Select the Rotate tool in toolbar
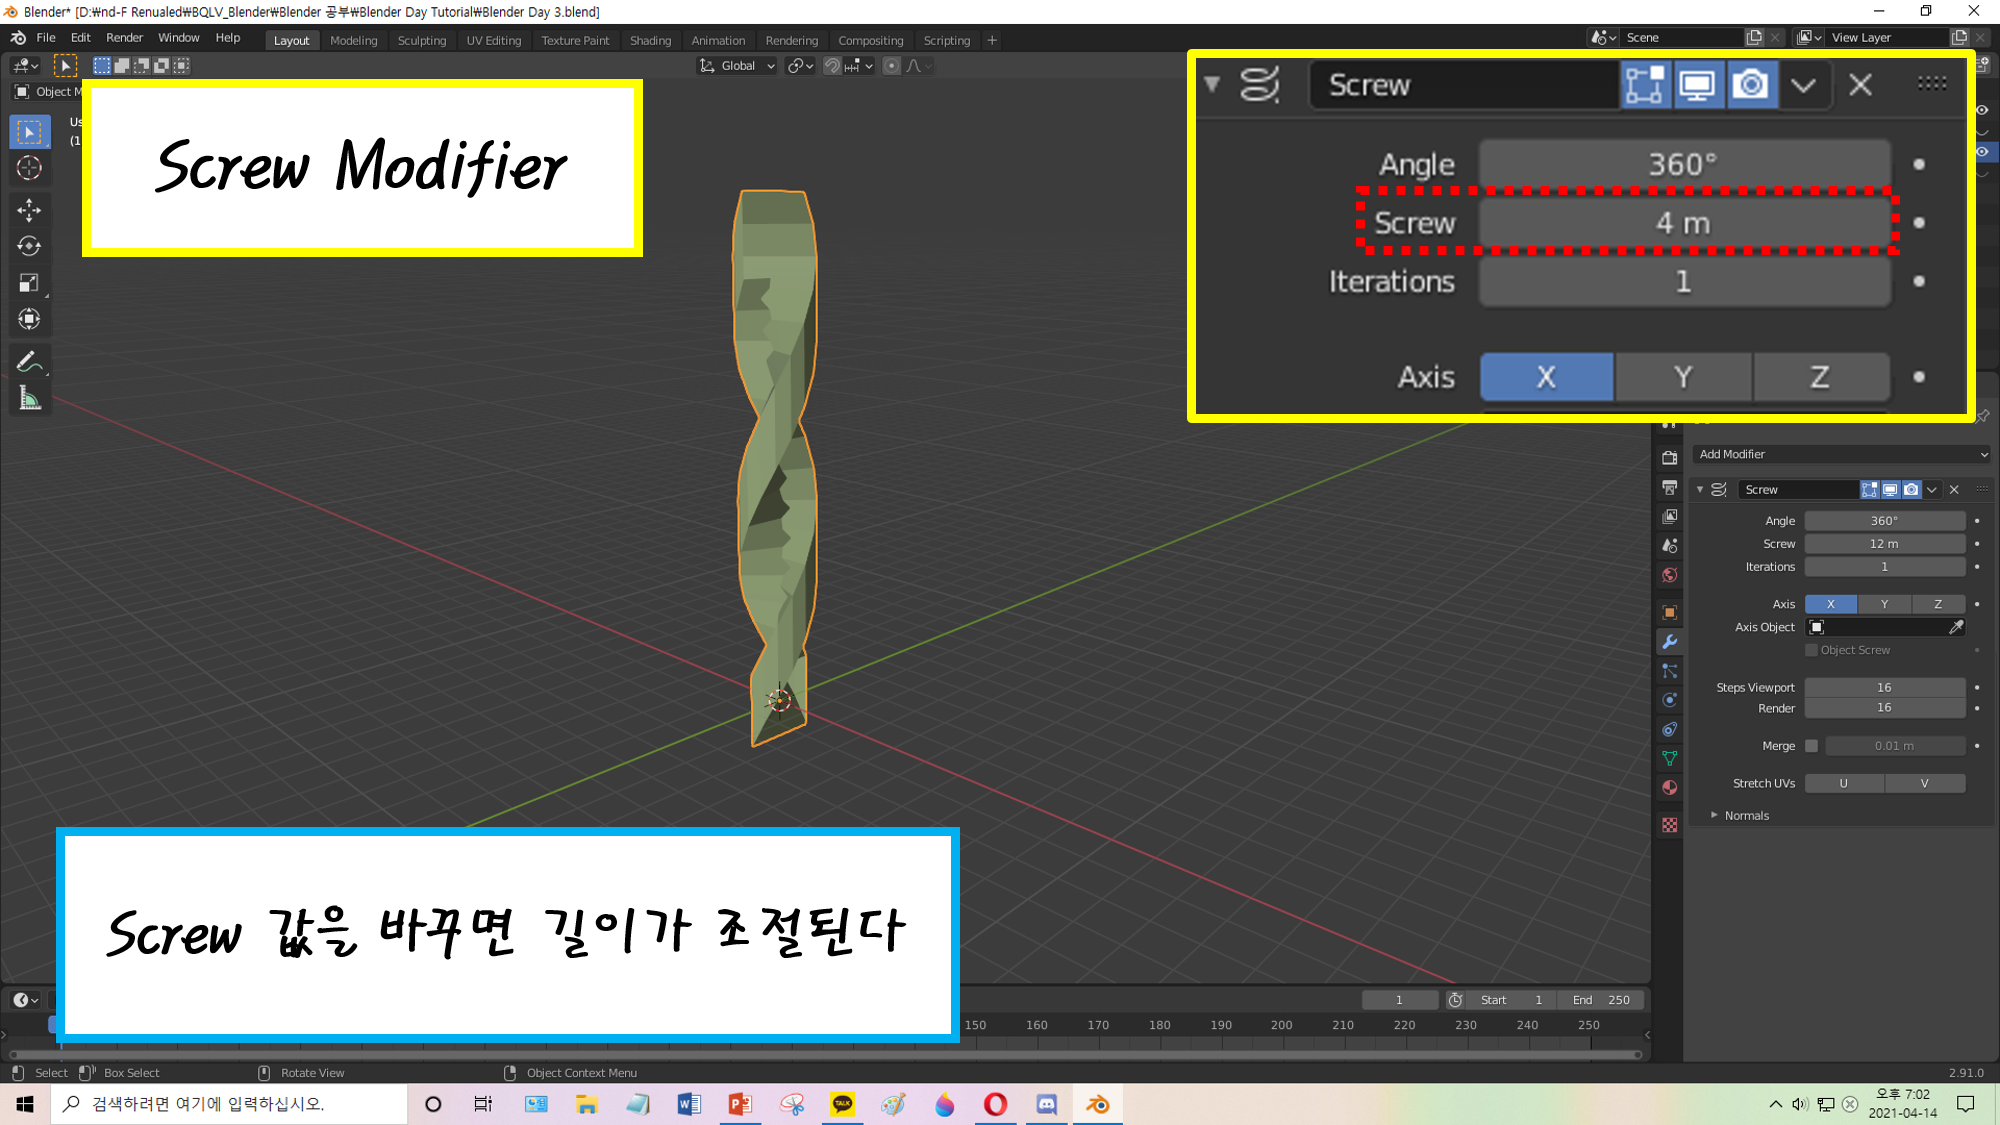This screenshot has height=1125, width=2000. click(x=29, y=246)
